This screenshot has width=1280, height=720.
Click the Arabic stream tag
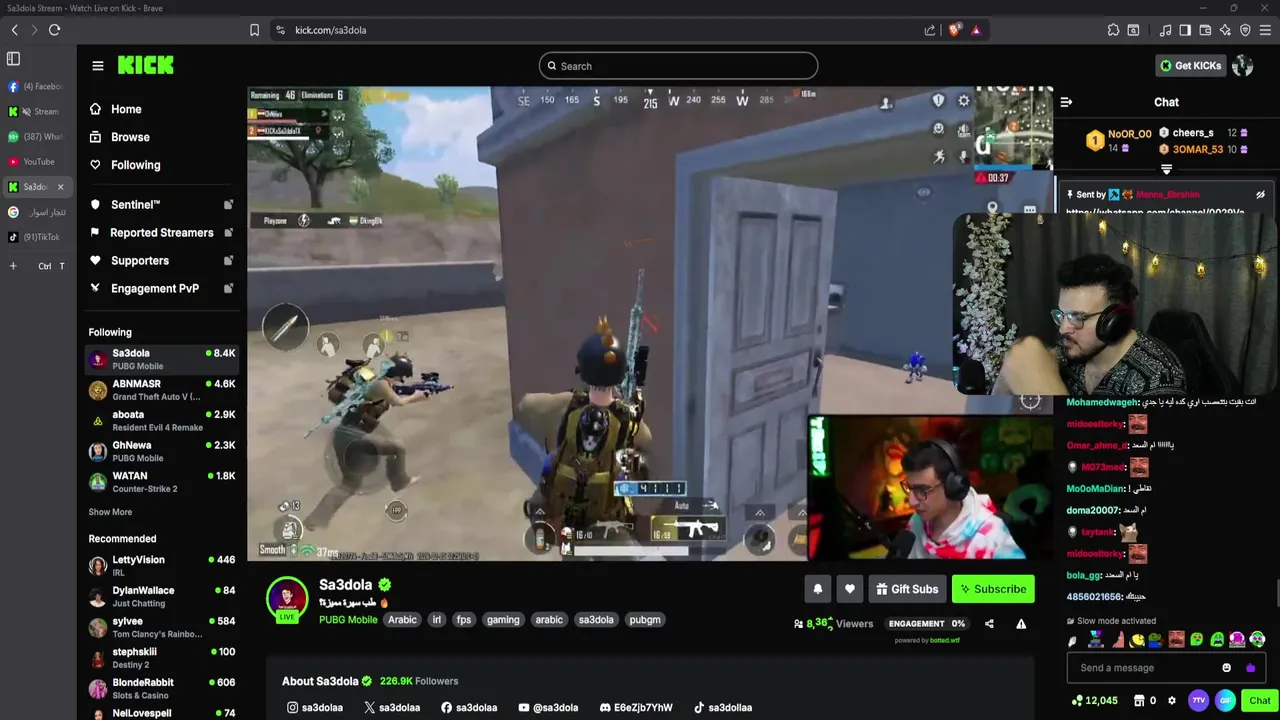[x=402, y=620]
